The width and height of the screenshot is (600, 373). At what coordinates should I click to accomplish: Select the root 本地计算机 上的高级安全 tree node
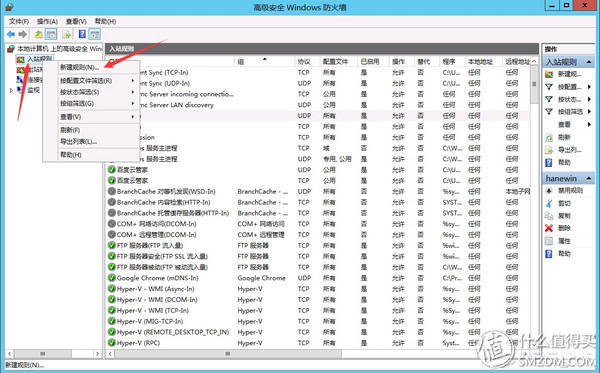click(59, 49)
